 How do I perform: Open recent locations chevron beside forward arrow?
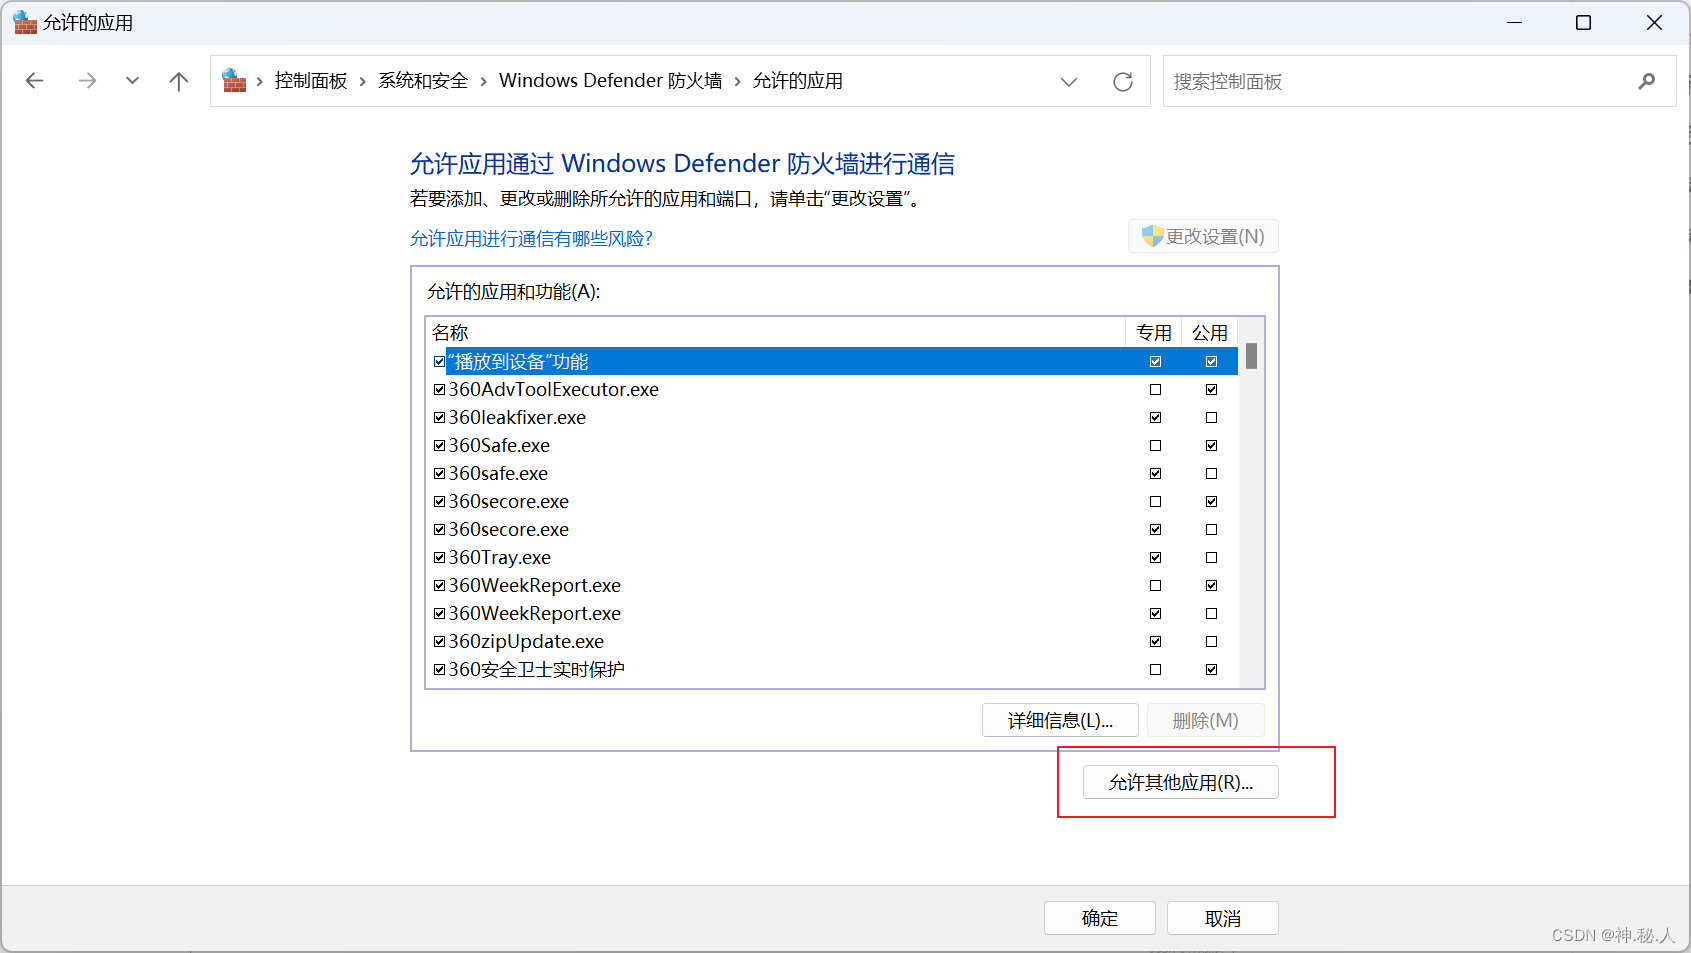click(x=132, y=81)
